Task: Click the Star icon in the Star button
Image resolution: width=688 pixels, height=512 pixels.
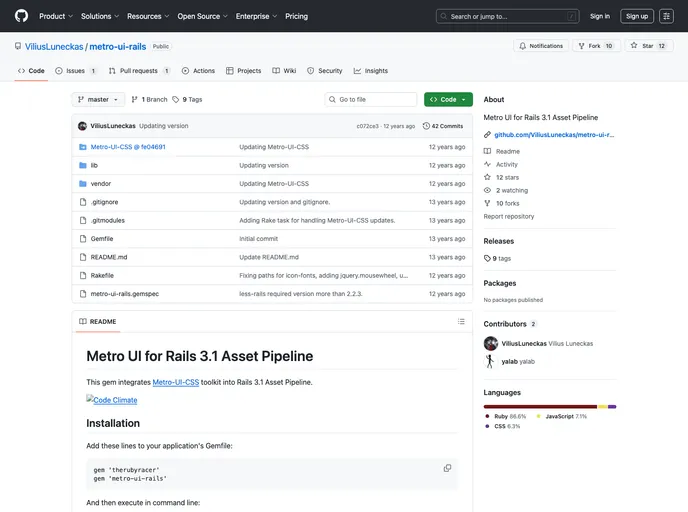Action: [x=634, y=45]
